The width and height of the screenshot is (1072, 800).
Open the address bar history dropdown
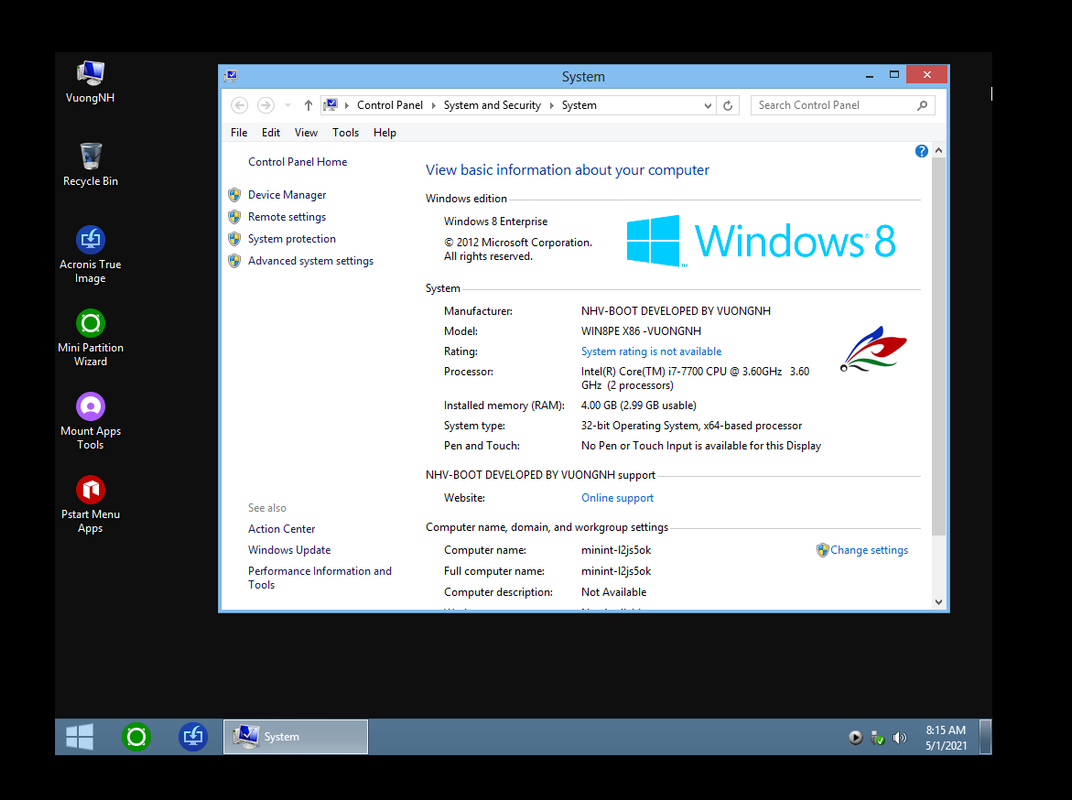[x=708, y=105]
